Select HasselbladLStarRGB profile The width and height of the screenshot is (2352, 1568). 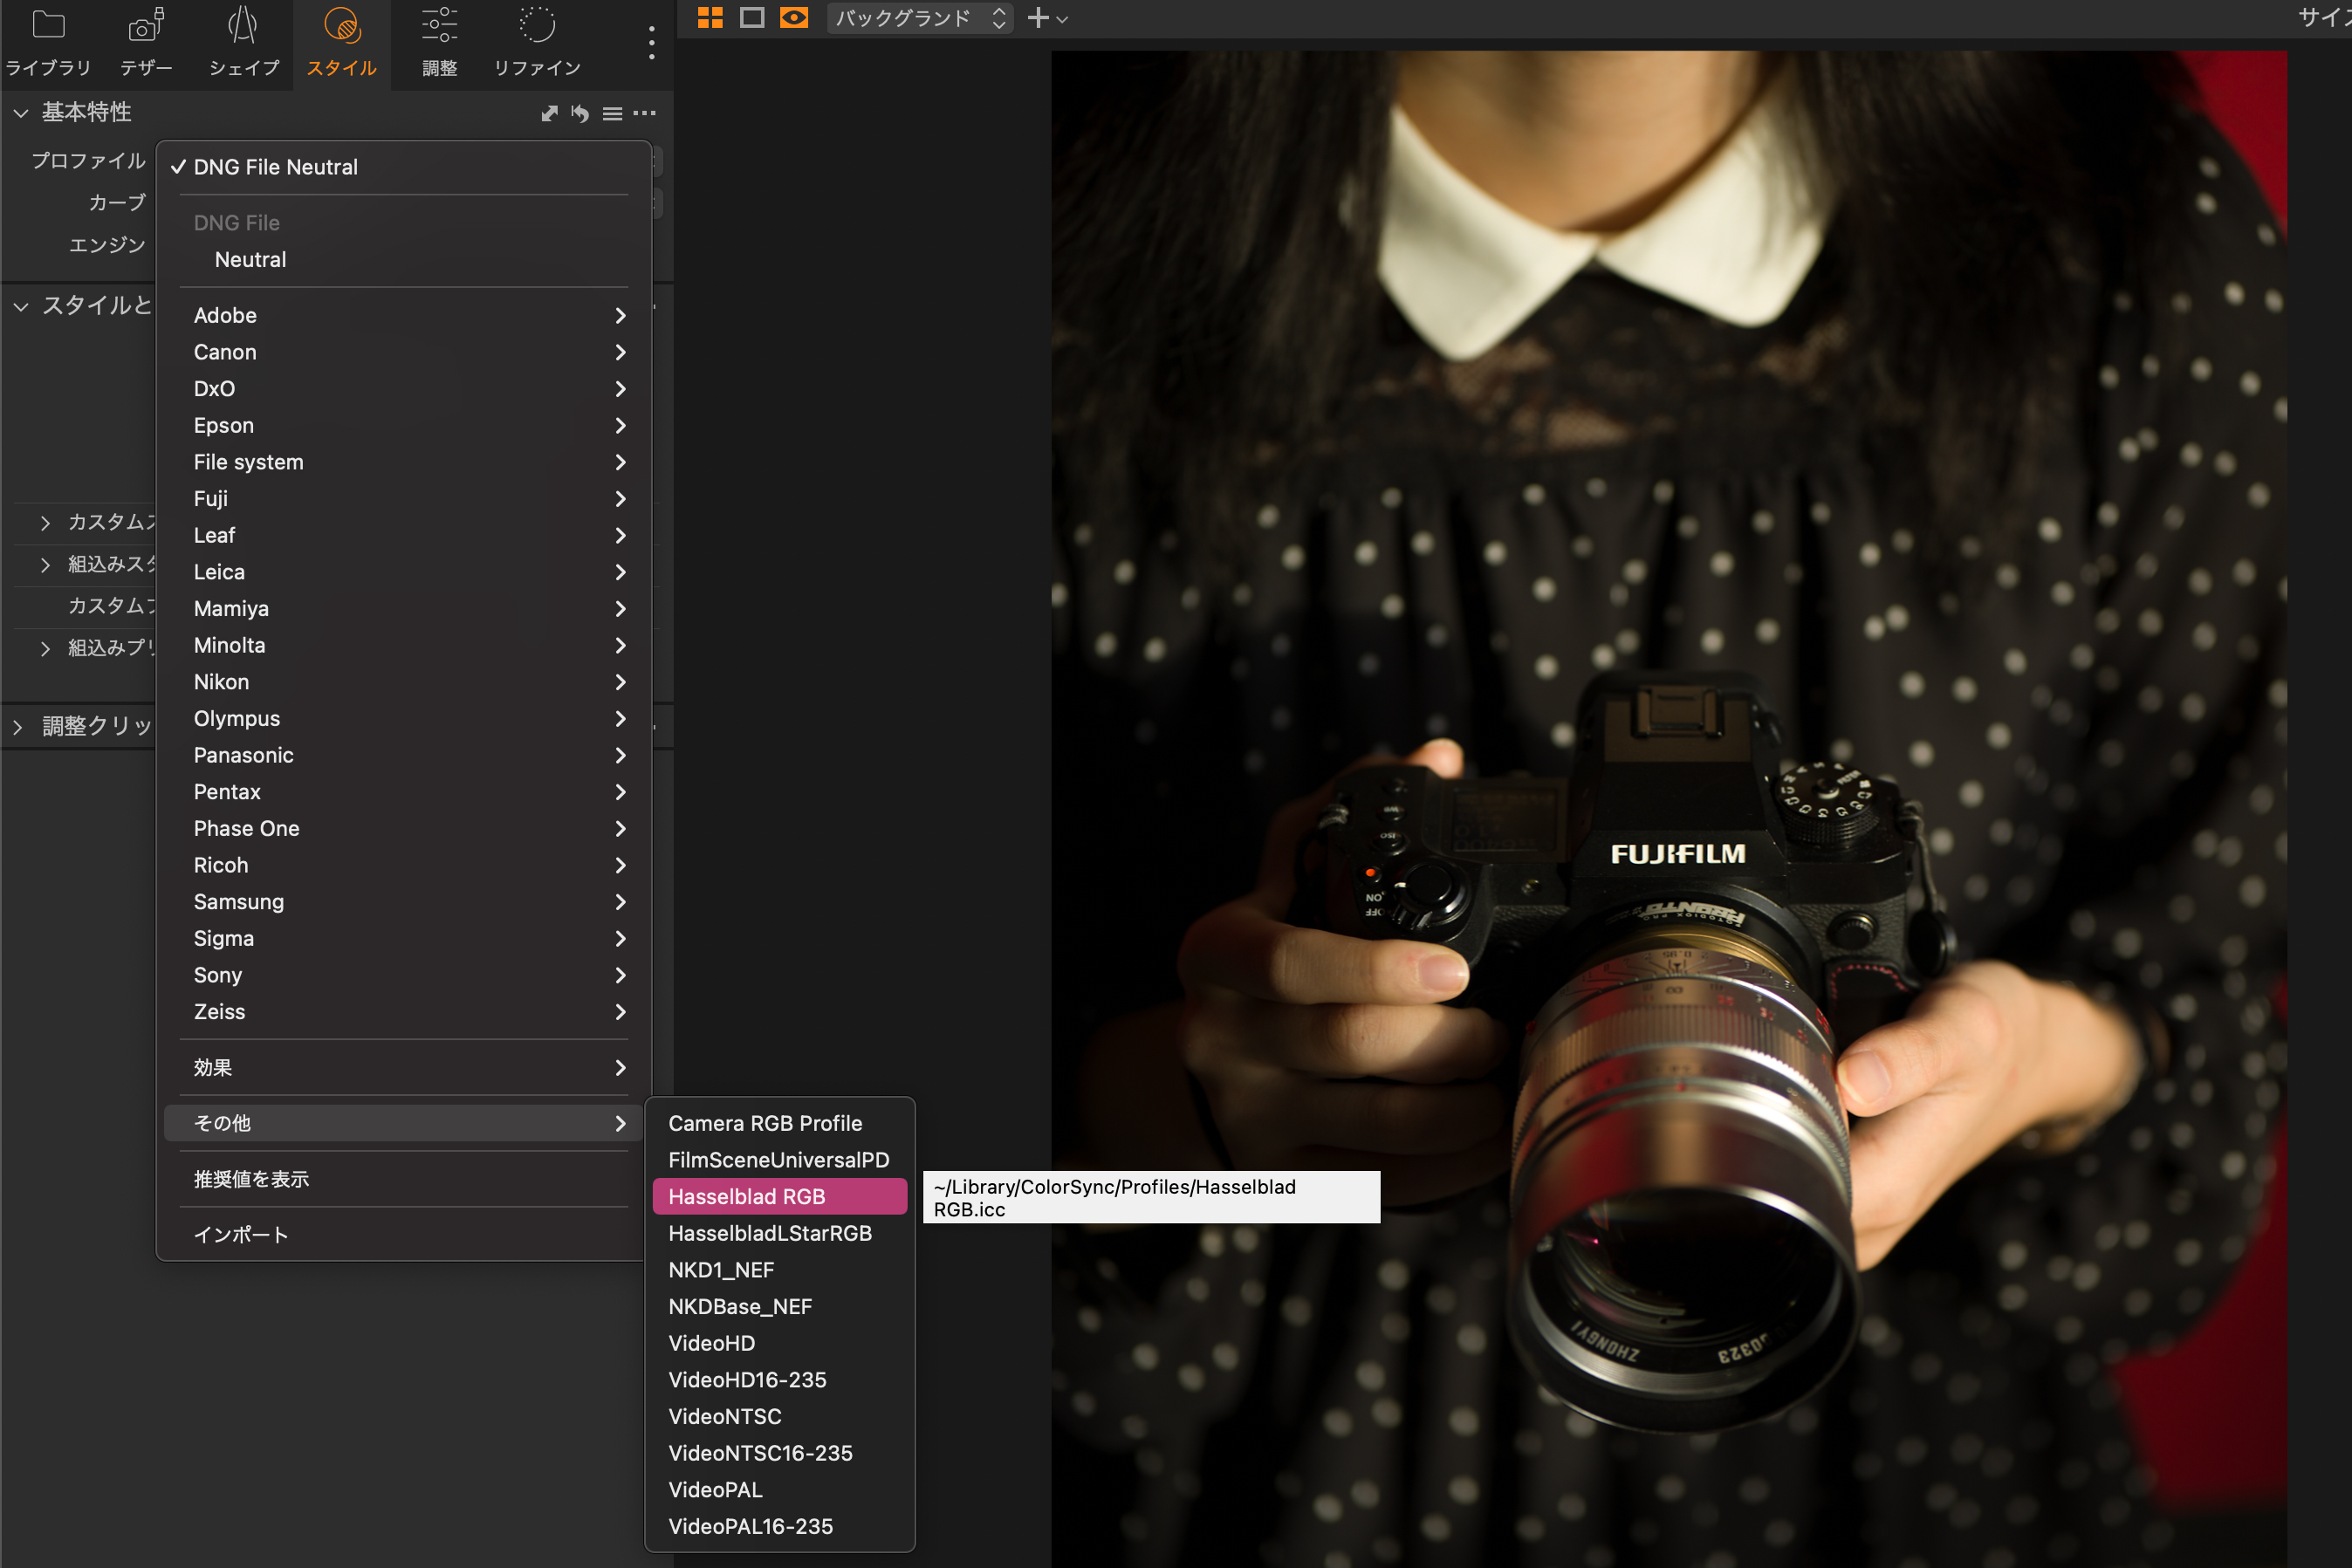pos(780,1234)
